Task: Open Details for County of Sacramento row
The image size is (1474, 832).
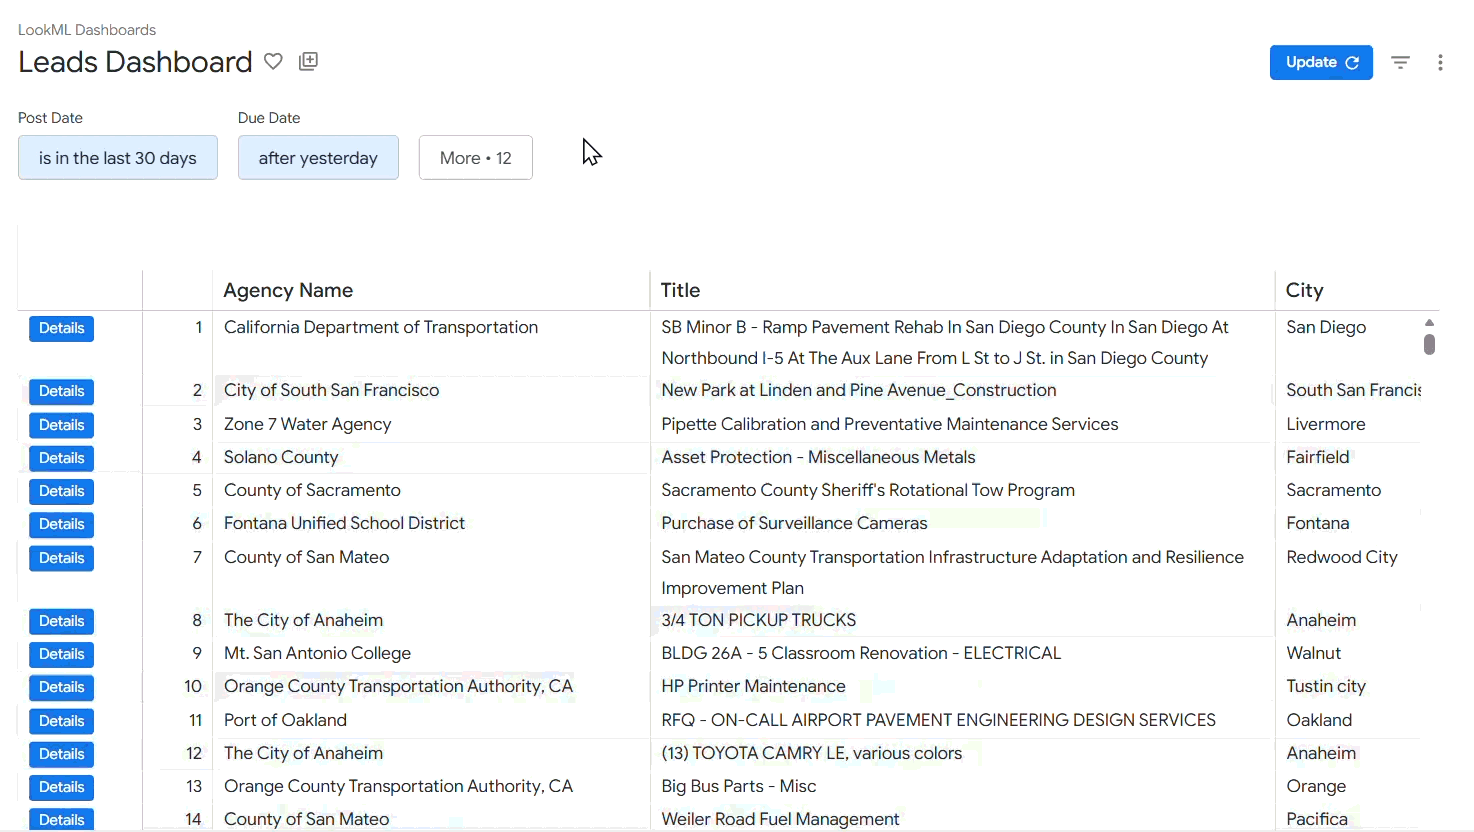Action: point(61,491)
